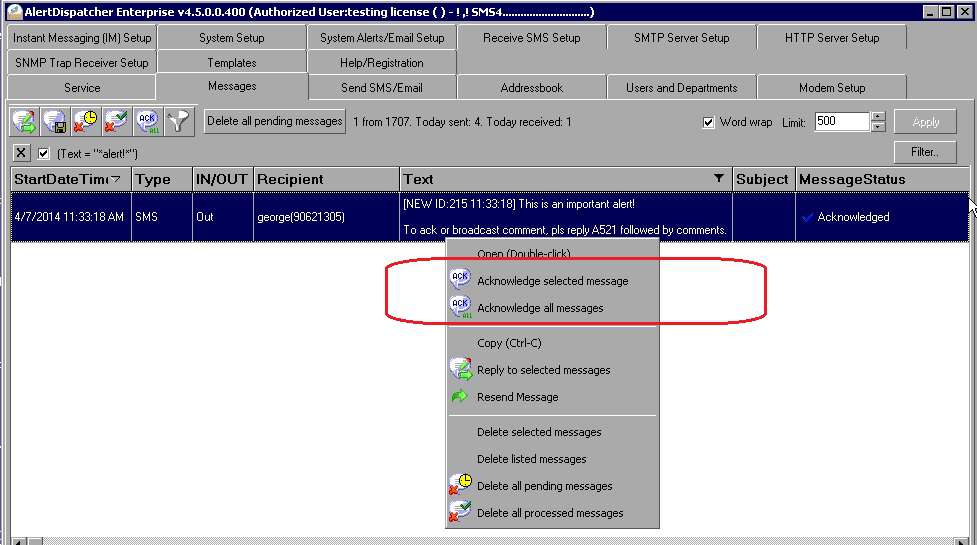The image size is (977, 545).
Task: Open the System Setup tab
Action: click(x=232, y=37)
